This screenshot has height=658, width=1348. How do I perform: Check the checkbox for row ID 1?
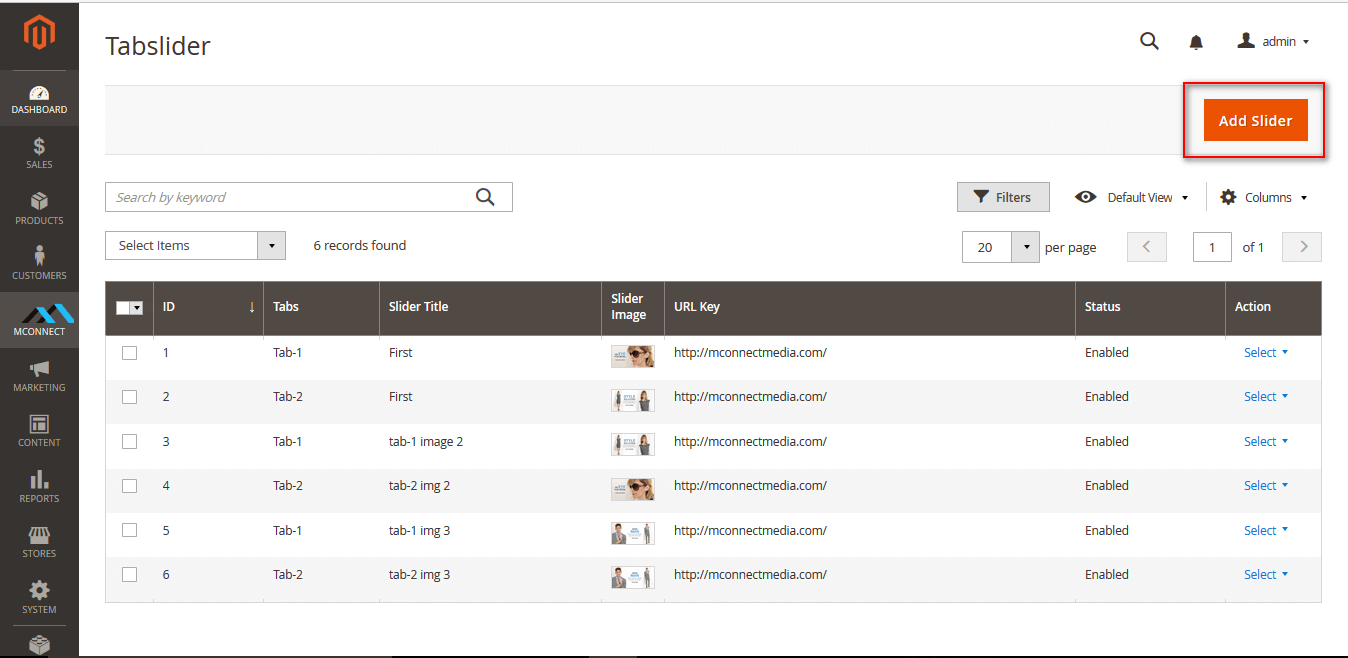129,353
